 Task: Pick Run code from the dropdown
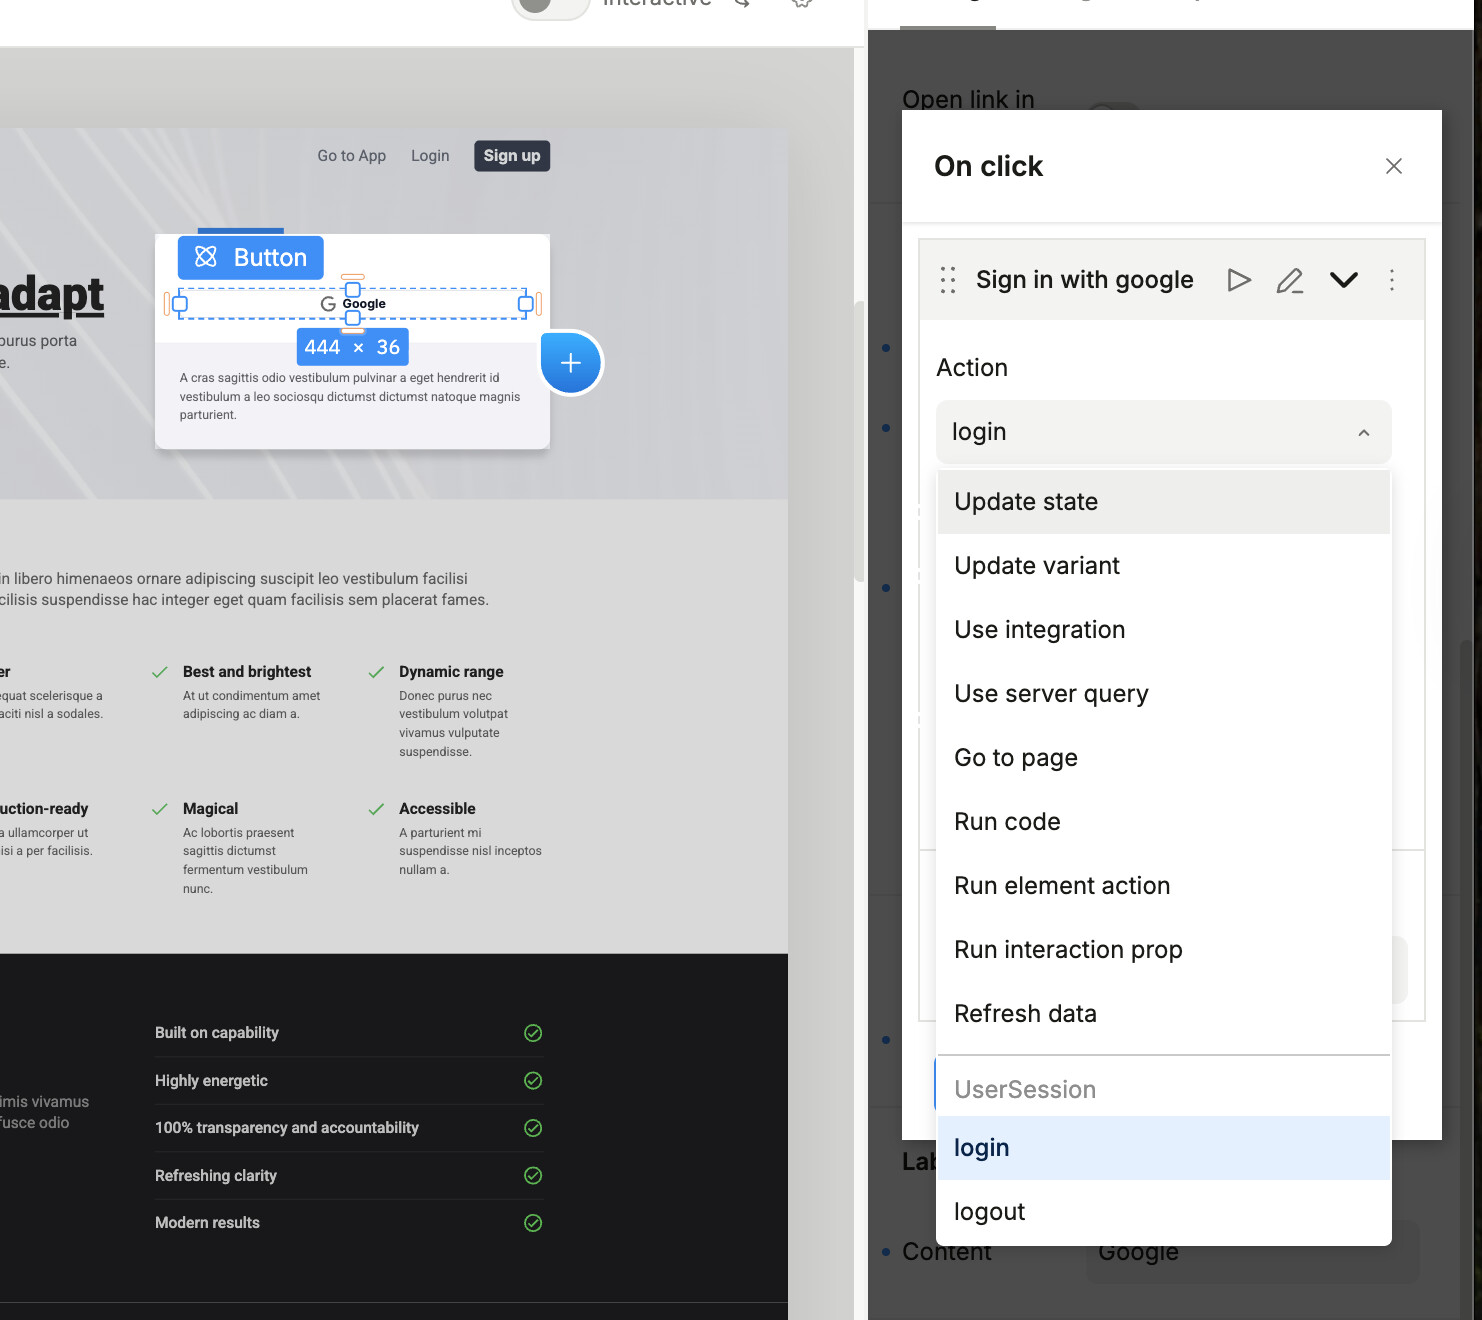pos(1007,822)
